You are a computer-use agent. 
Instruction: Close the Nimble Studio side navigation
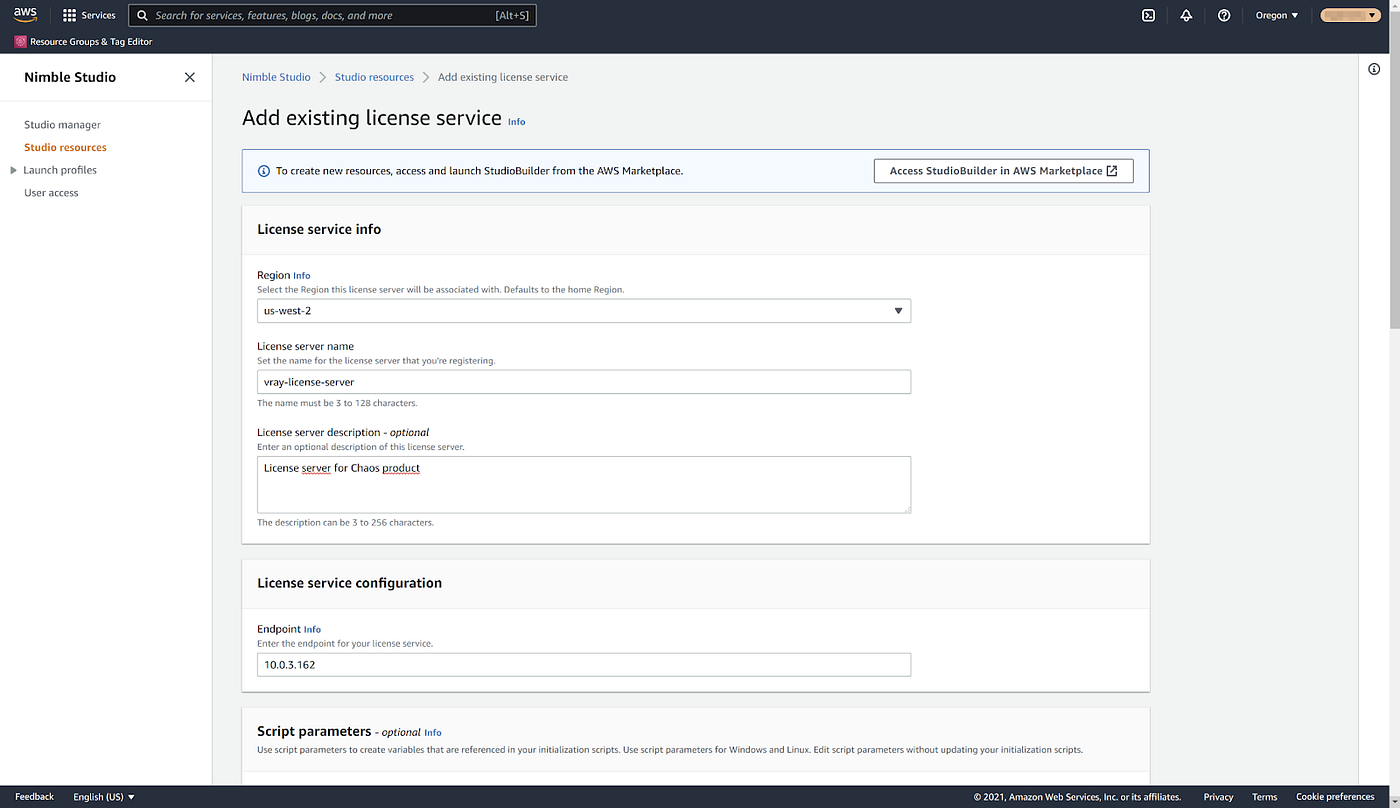(x=190, y=77)
